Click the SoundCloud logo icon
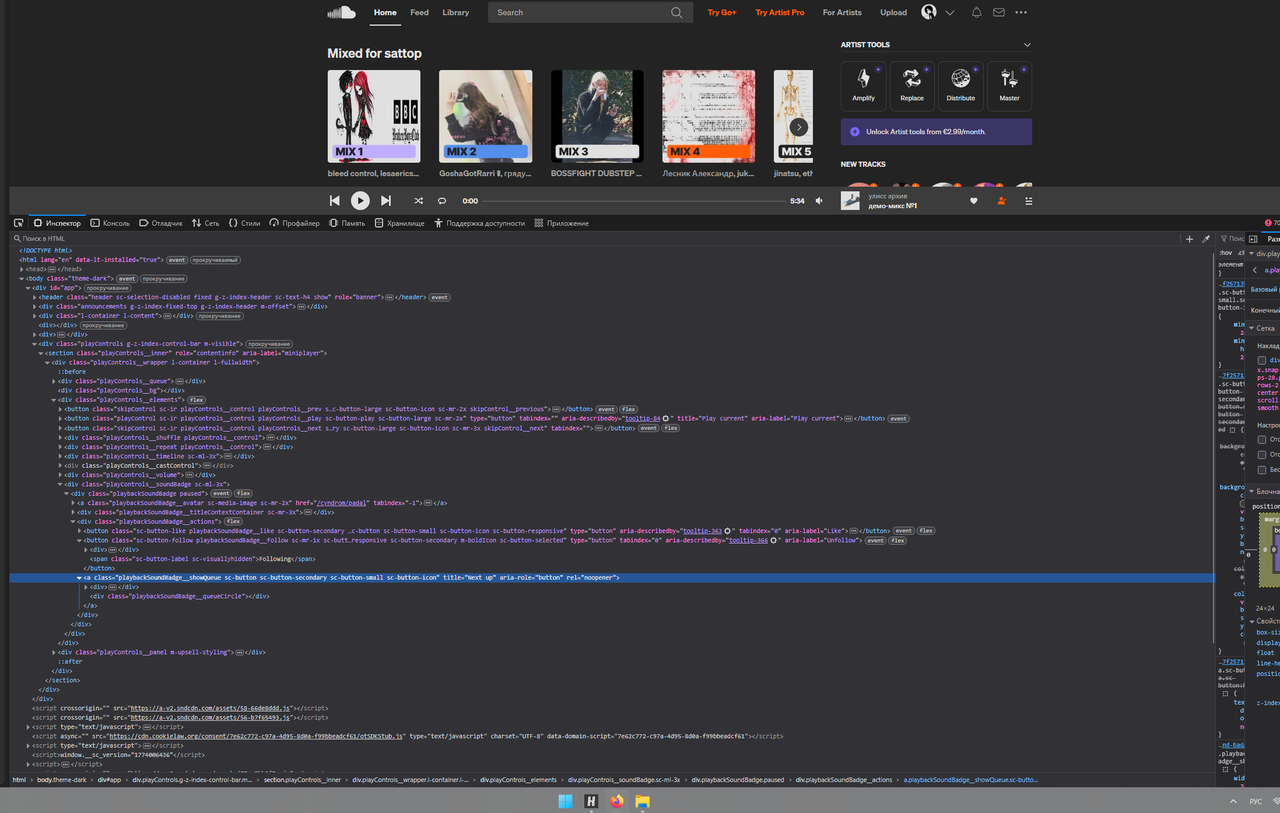The width and height of the screenshot is (1280, 813). 341,12
